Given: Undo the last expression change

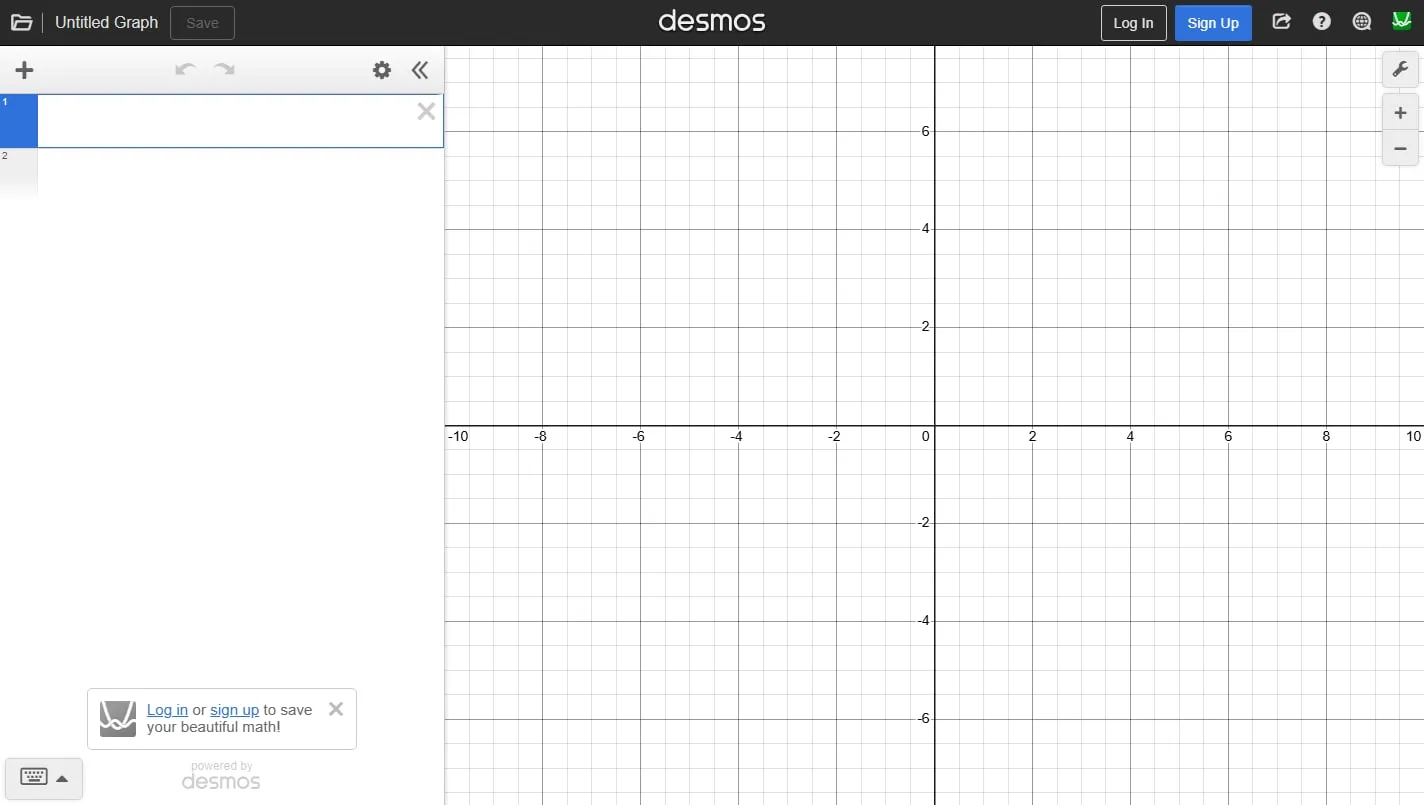Looking at the screenshot, I should [185, 69].
